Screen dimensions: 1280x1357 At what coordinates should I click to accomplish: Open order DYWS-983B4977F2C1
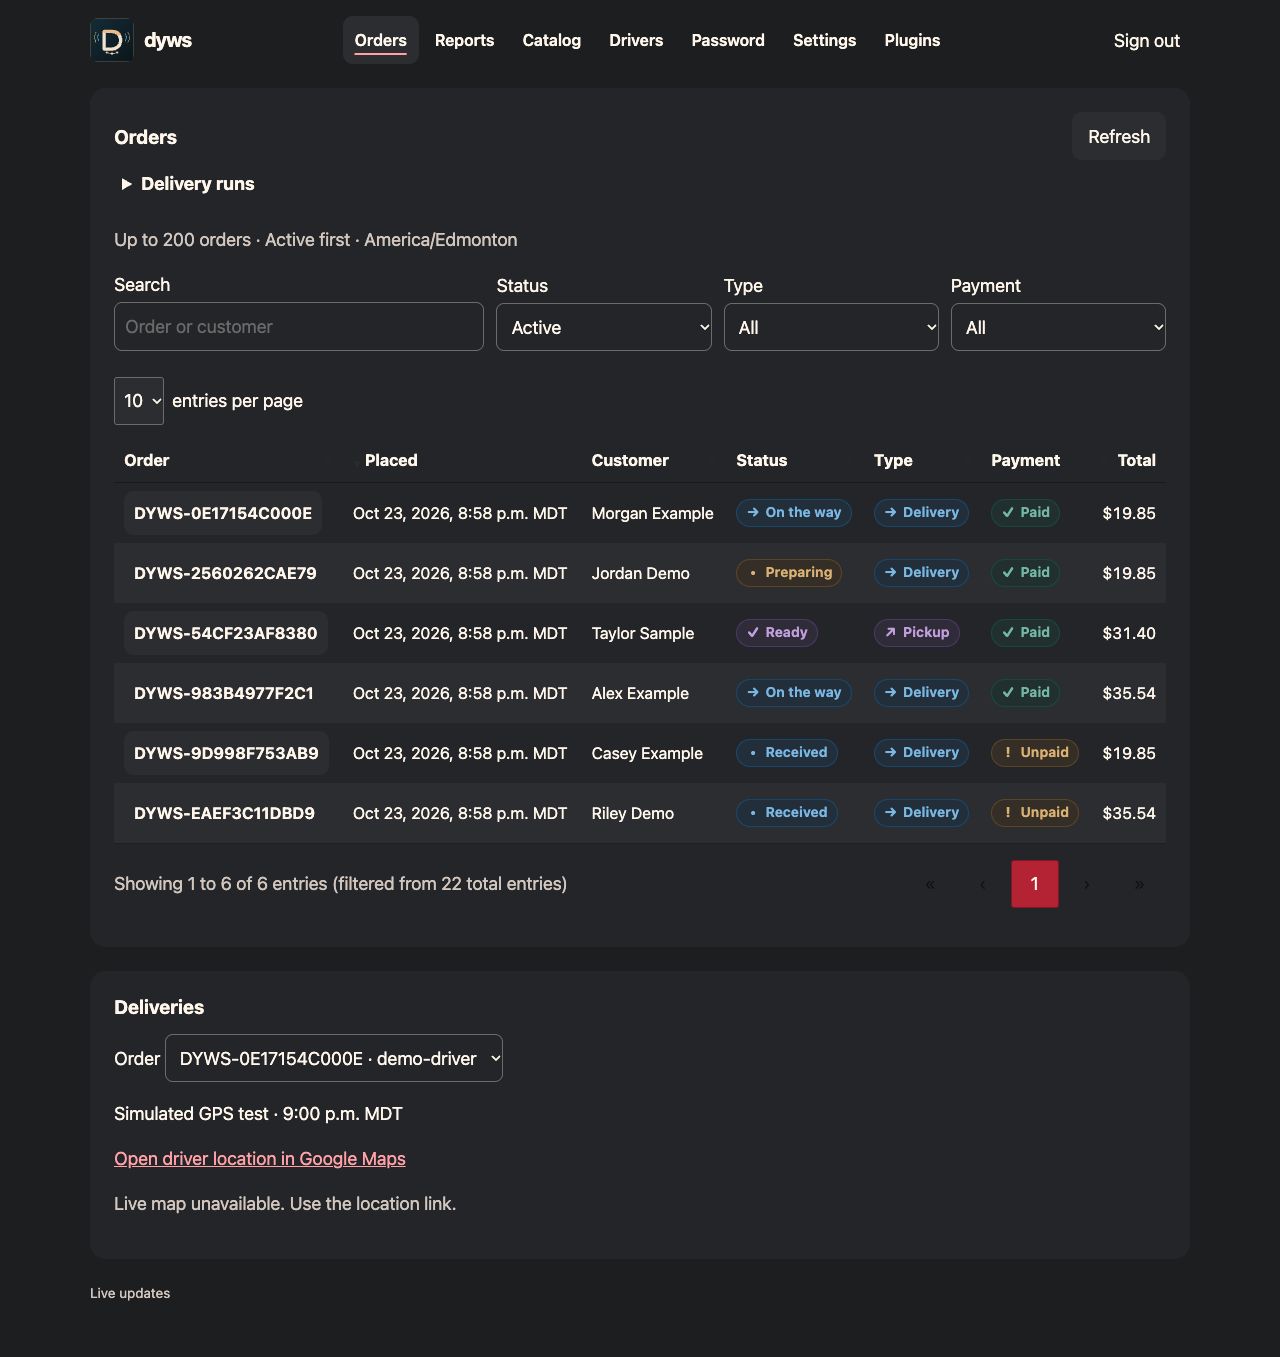(224, 693)
